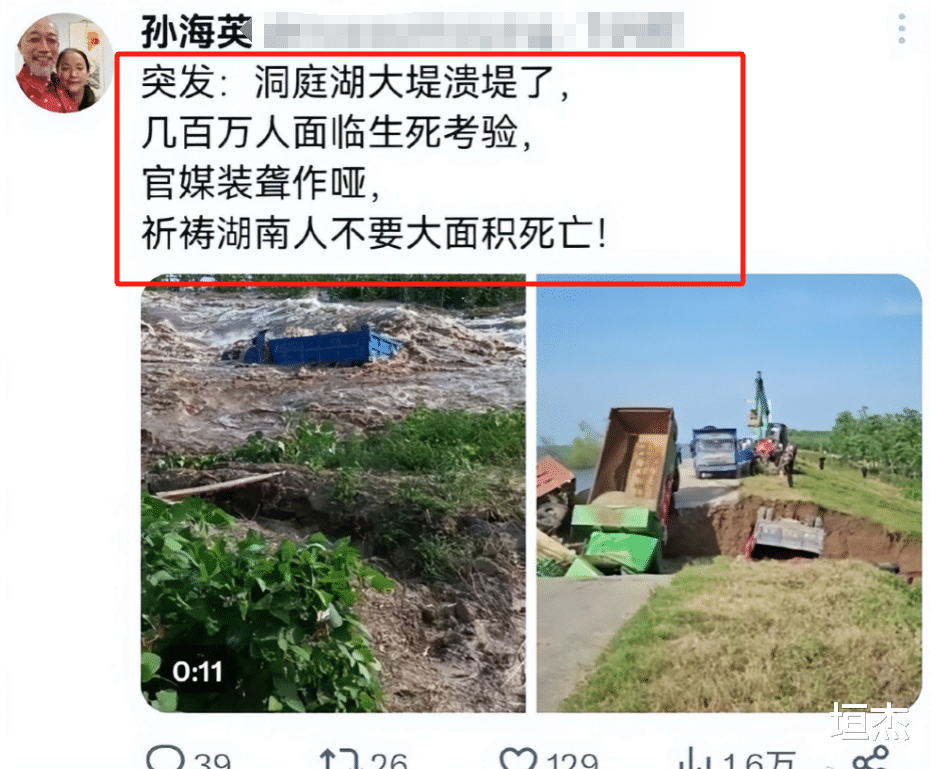Screen dimensions: 931x769
Task: Click the 垣杰 watermark on the photo
Action: click(870, 721)
